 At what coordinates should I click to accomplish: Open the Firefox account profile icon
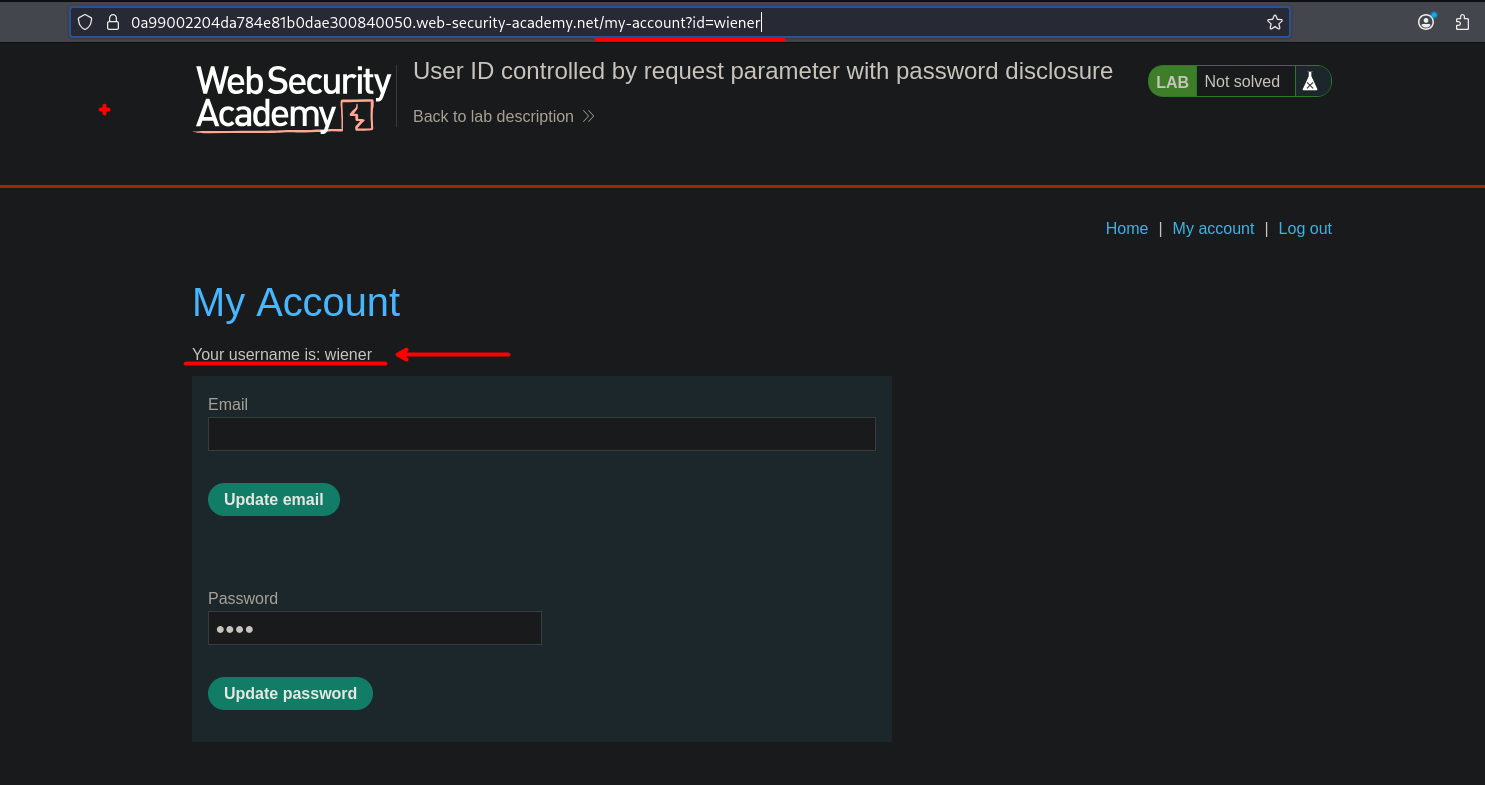(1427, 22)
